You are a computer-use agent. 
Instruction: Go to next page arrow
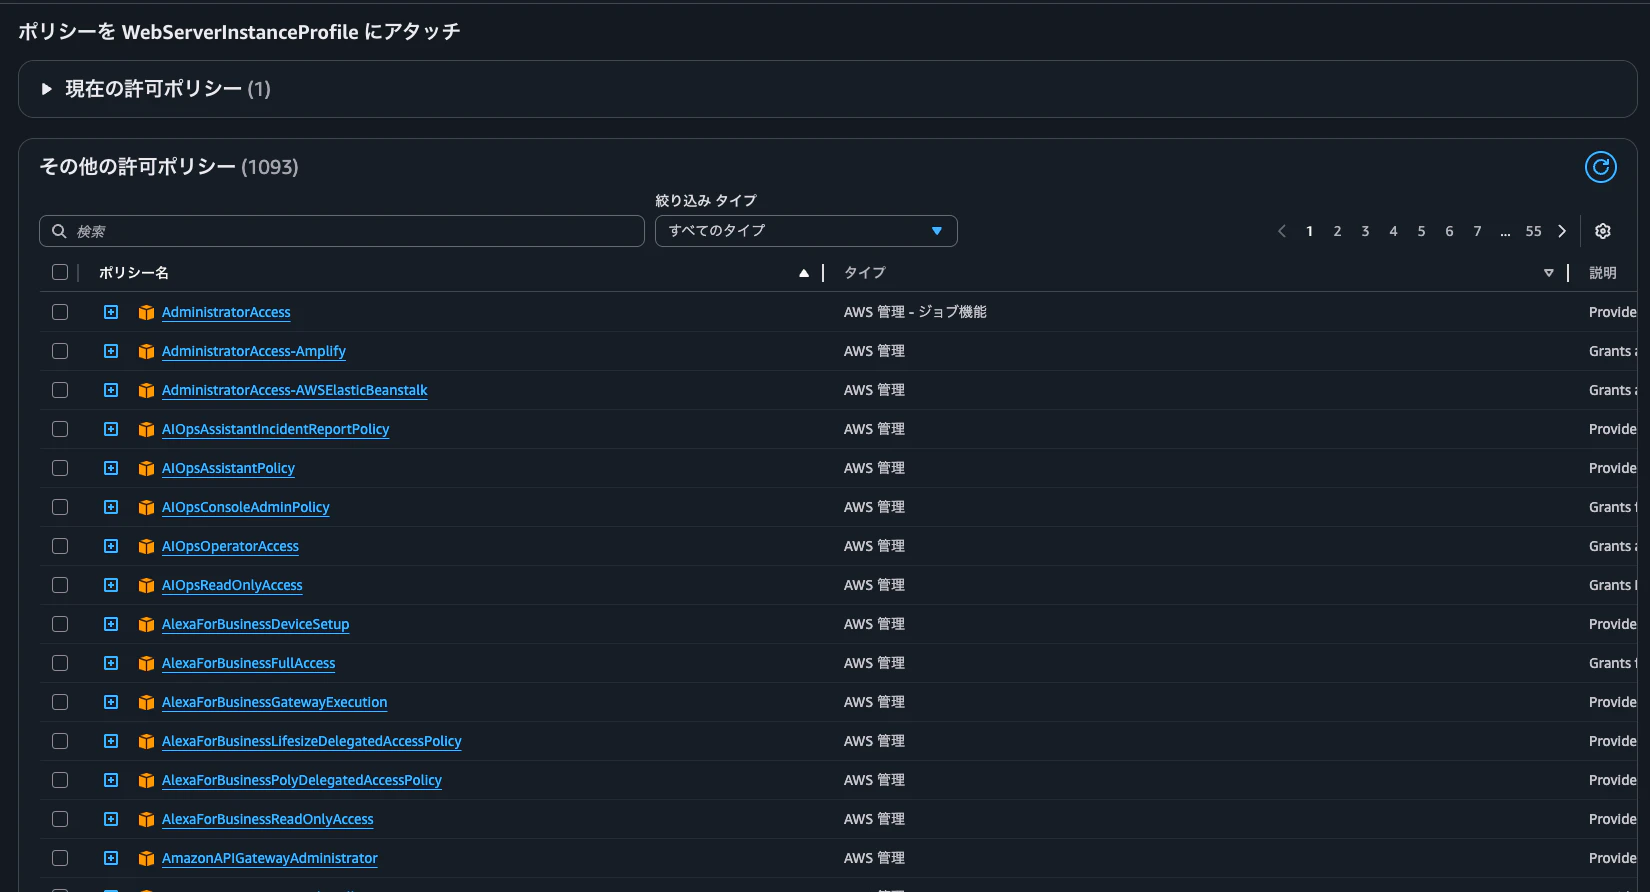click(x=1562, y=231)
